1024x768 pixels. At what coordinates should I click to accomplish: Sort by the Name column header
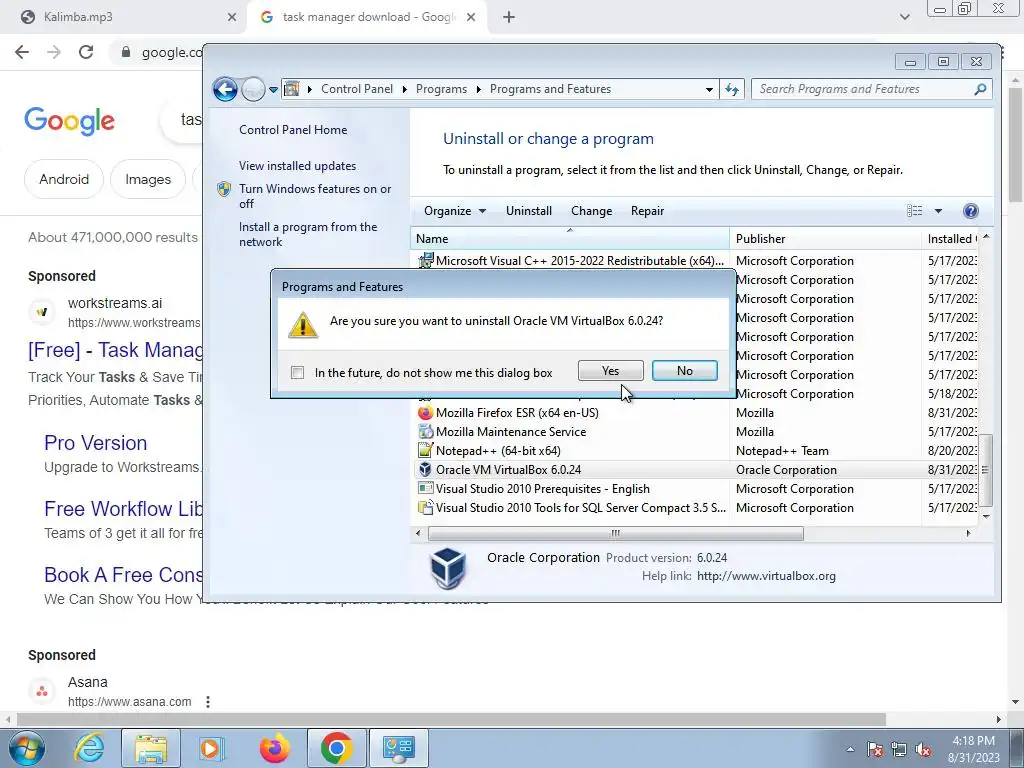[569, 239]
